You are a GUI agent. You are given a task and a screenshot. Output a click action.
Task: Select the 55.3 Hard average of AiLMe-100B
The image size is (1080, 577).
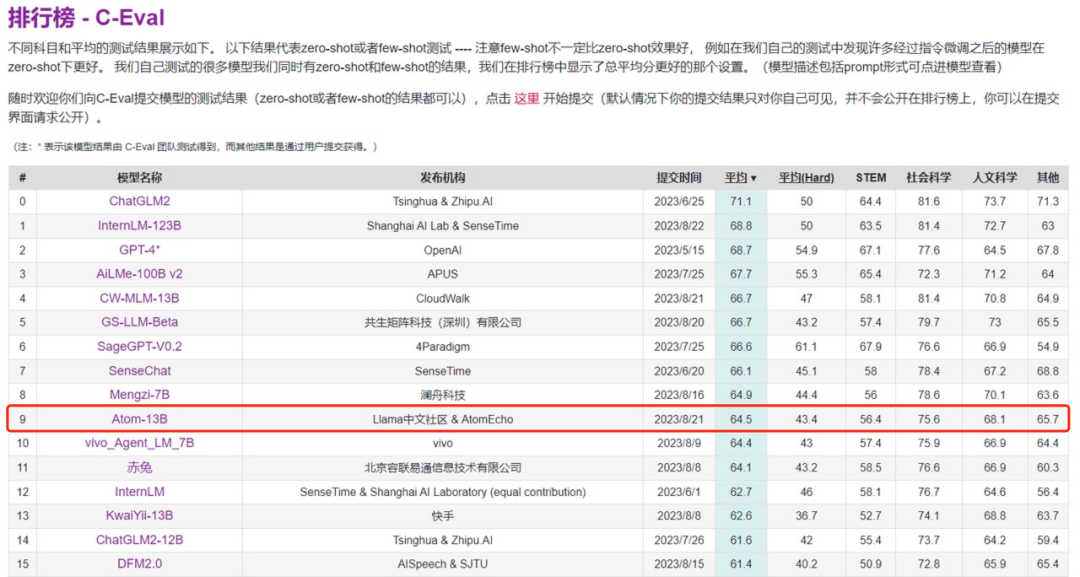click(x=806, y=274)
